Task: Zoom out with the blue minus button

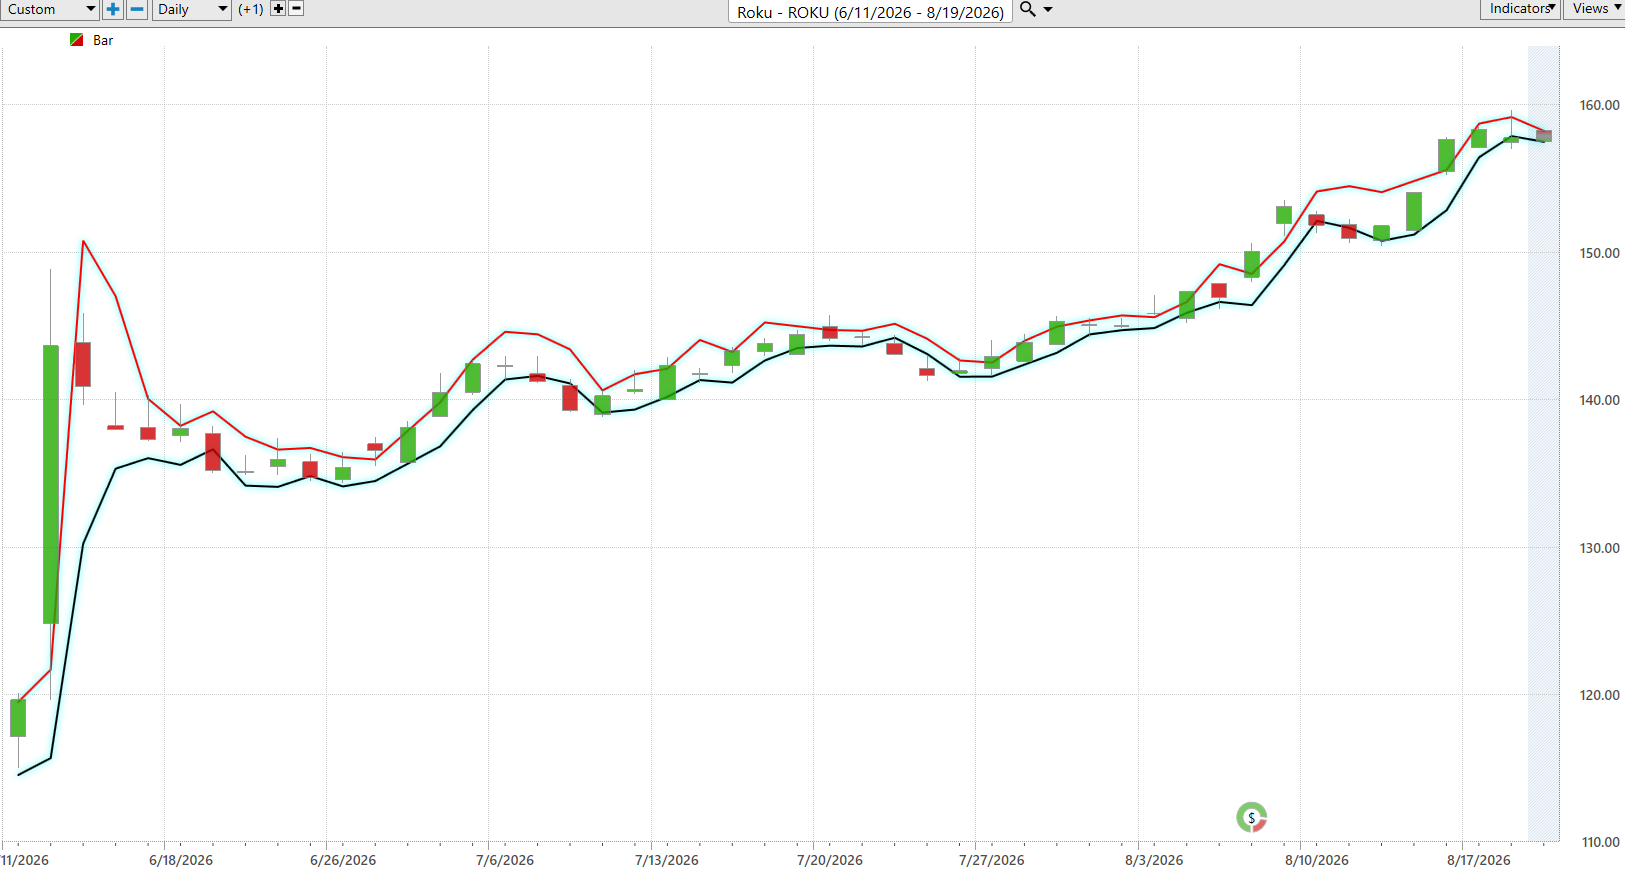Action: coord(137,9)
